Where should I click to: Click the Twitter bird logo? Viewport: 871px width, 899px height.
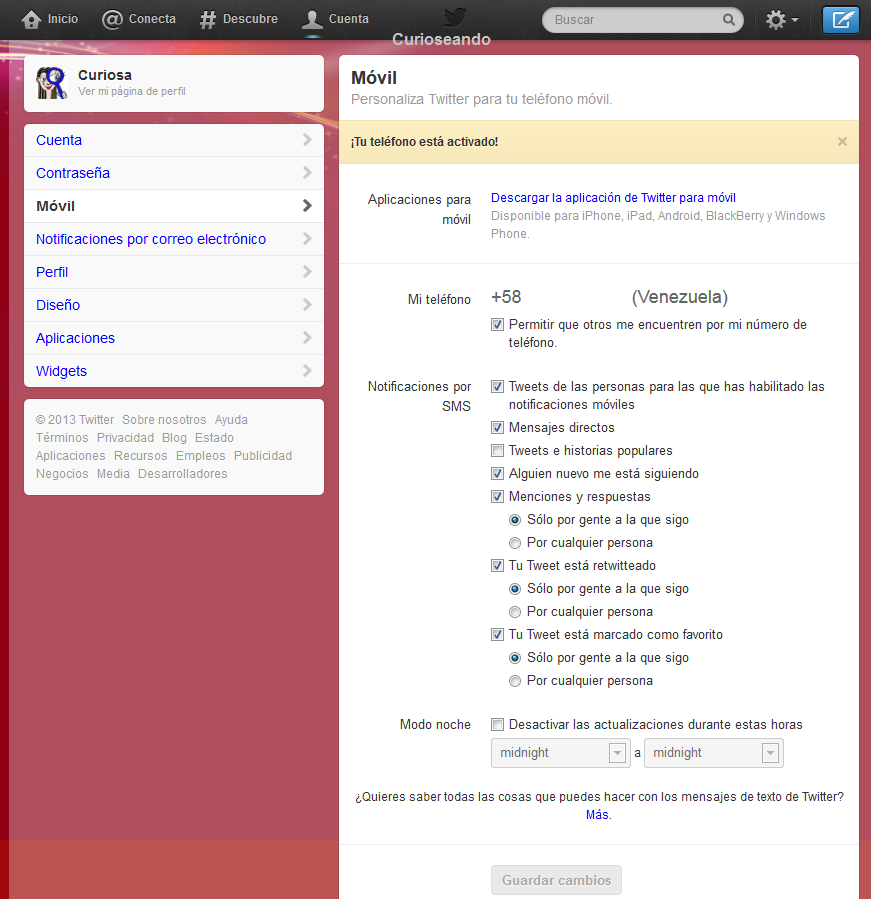pyautogui.click(x=455, y=17)
